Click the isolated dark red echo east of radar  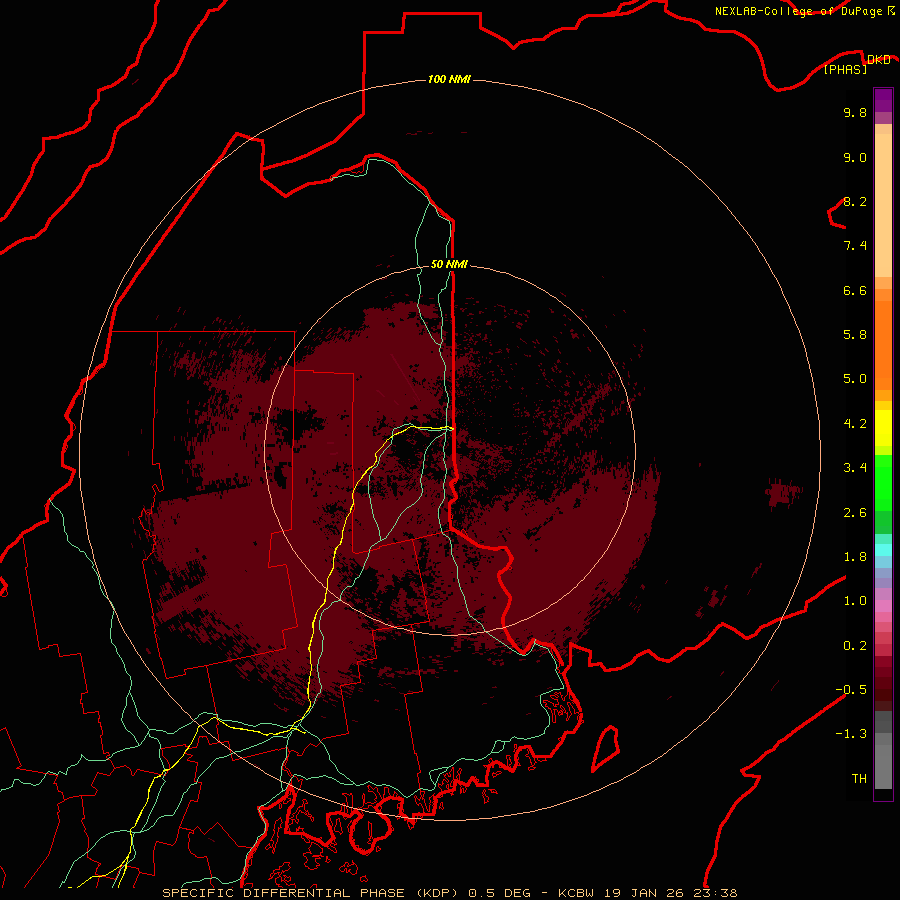point(784,494)
